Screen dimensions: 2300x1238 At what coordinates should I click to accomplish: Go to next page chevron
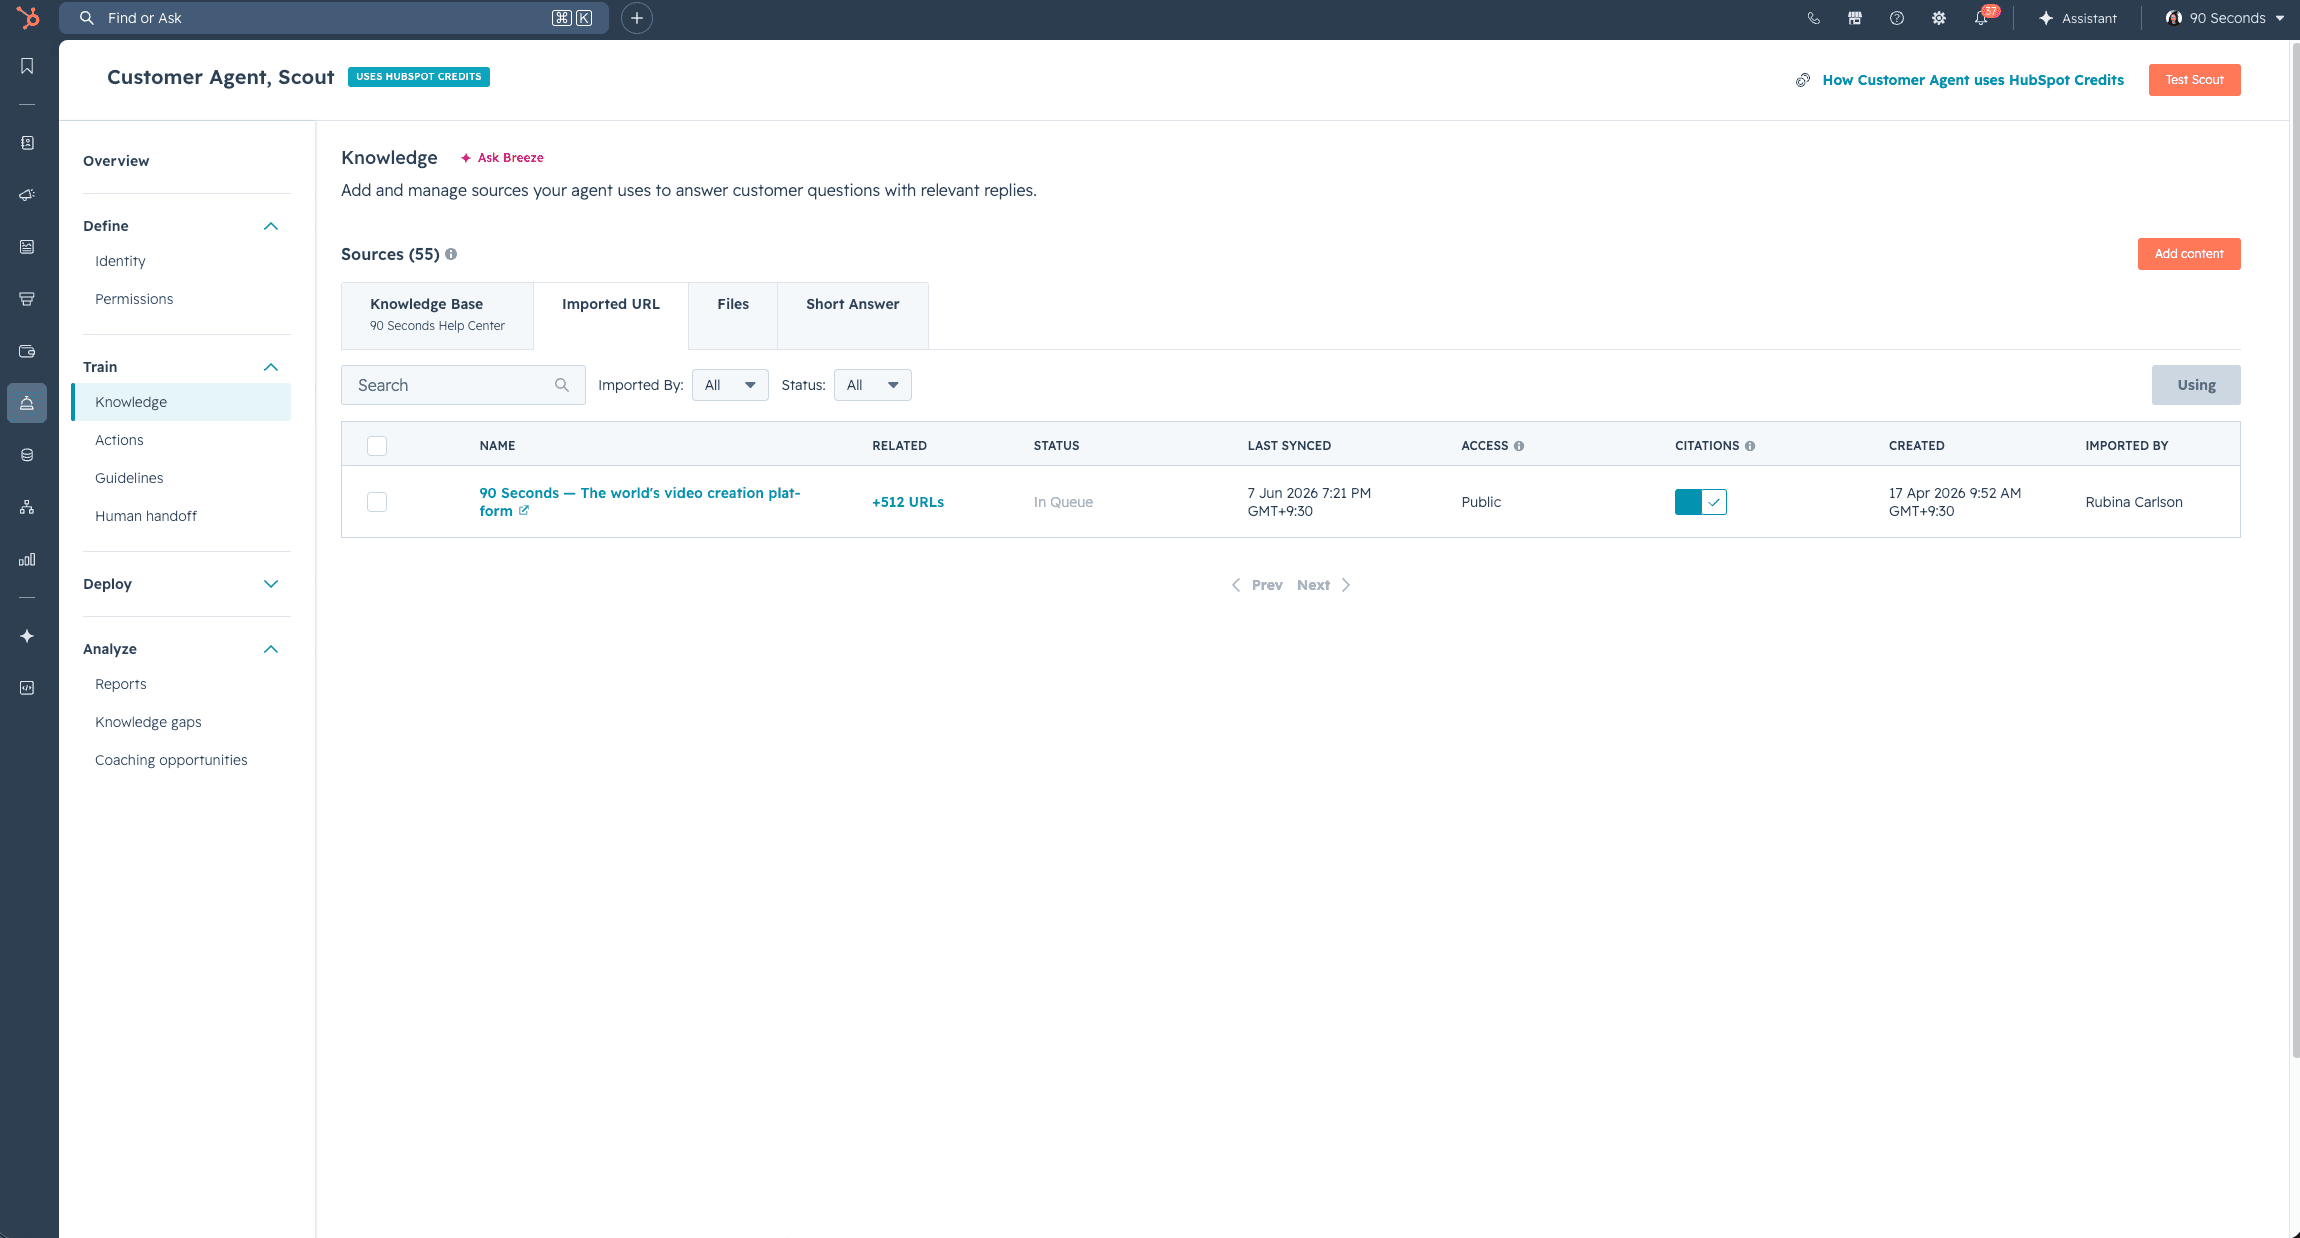click(x=1346, y=585)
